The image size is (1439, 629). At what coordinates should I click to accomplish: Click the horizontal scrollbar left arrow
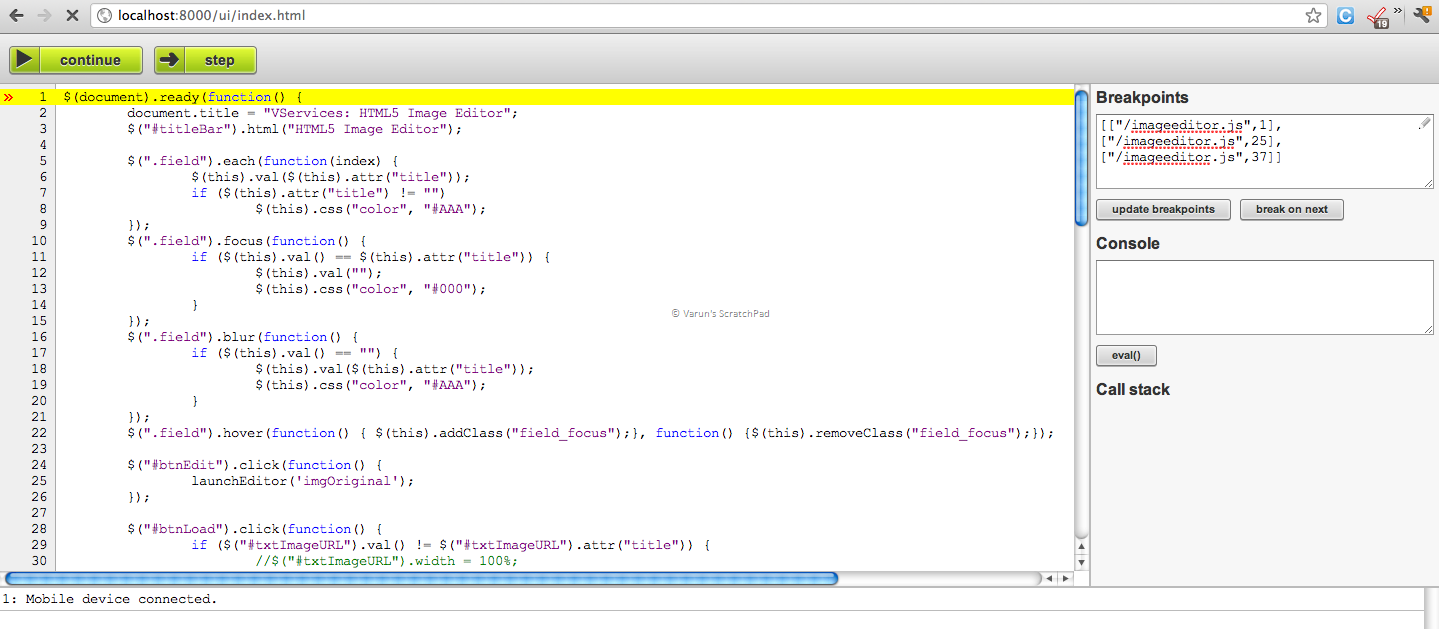click(x=1049, y=578)
